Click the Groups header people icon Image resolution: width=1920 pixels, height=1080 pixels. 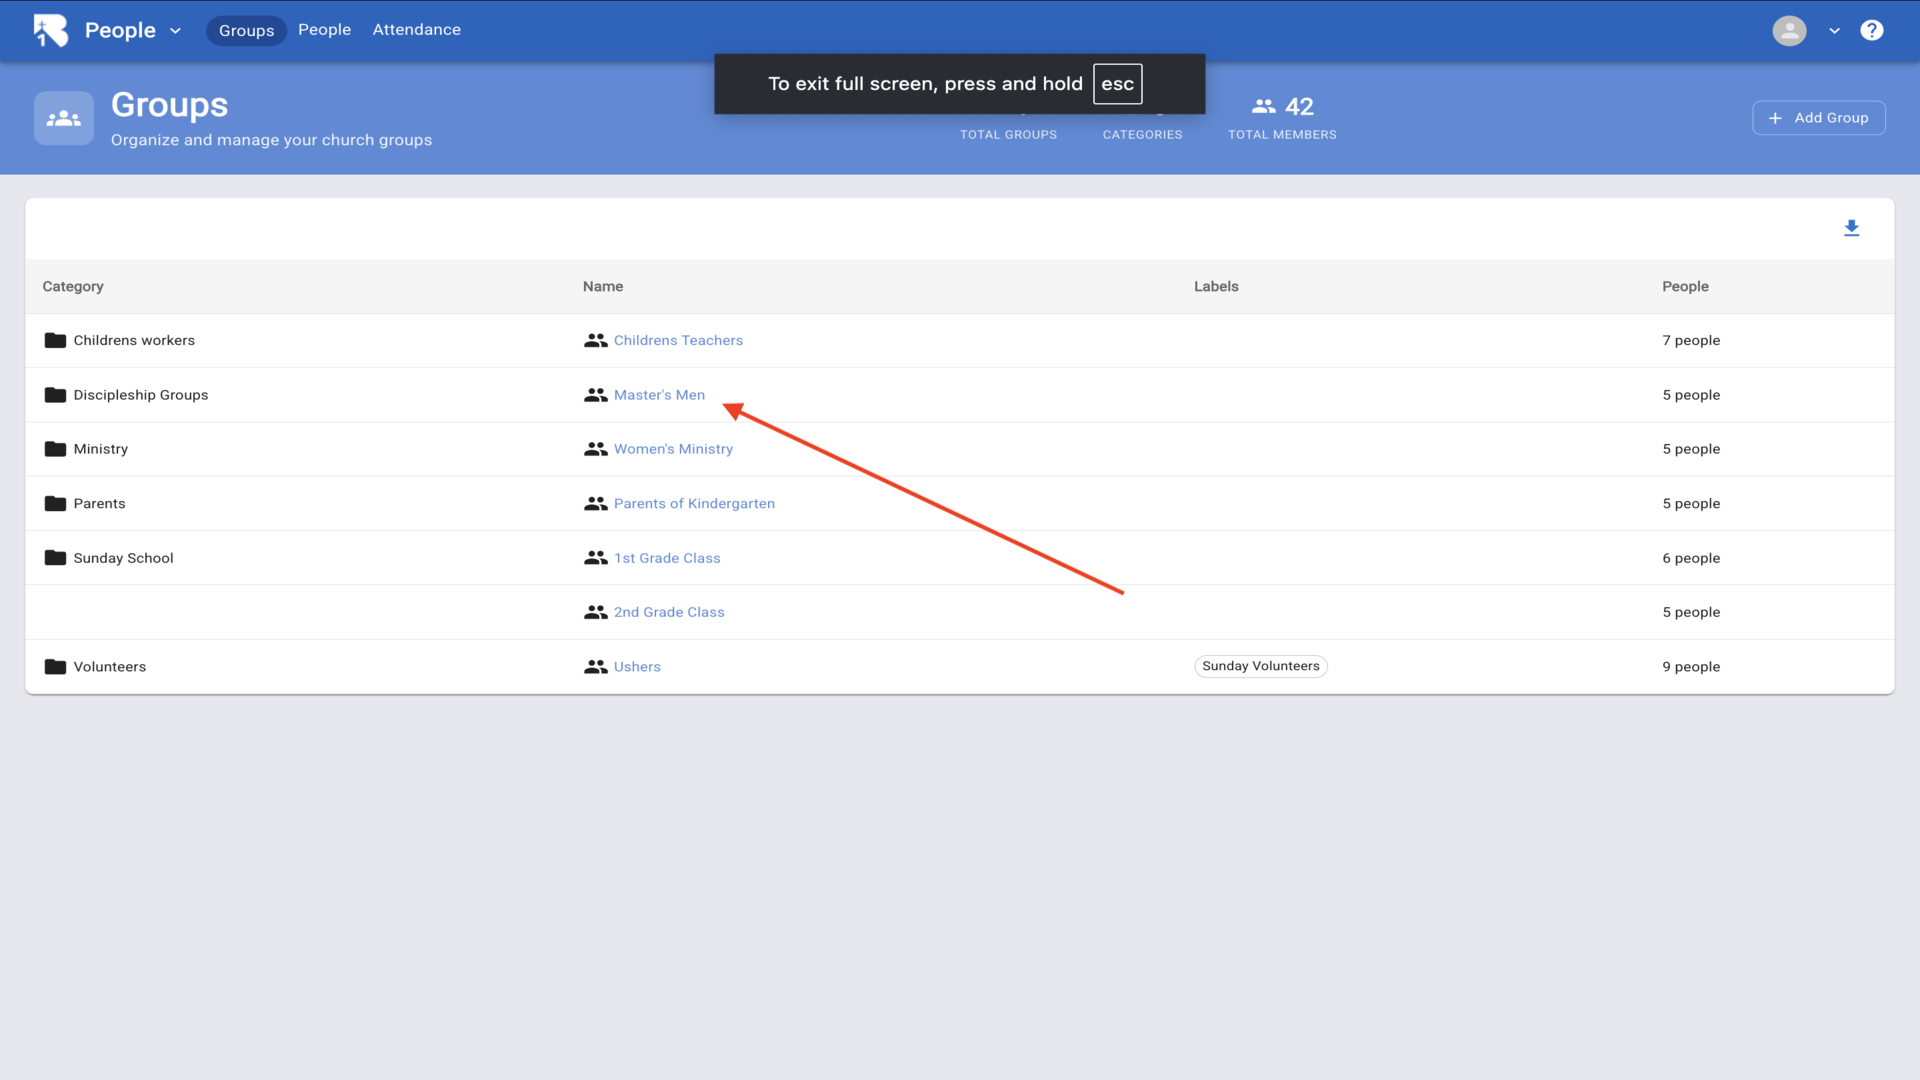coord(64,118)
